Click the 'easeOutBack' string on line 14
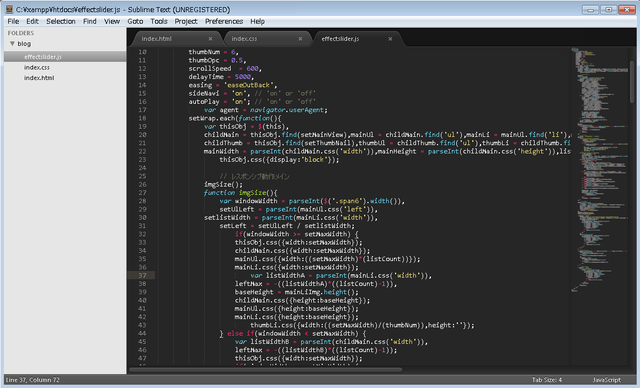This screenshot has height=388, width=640. (x=250, y=85)
